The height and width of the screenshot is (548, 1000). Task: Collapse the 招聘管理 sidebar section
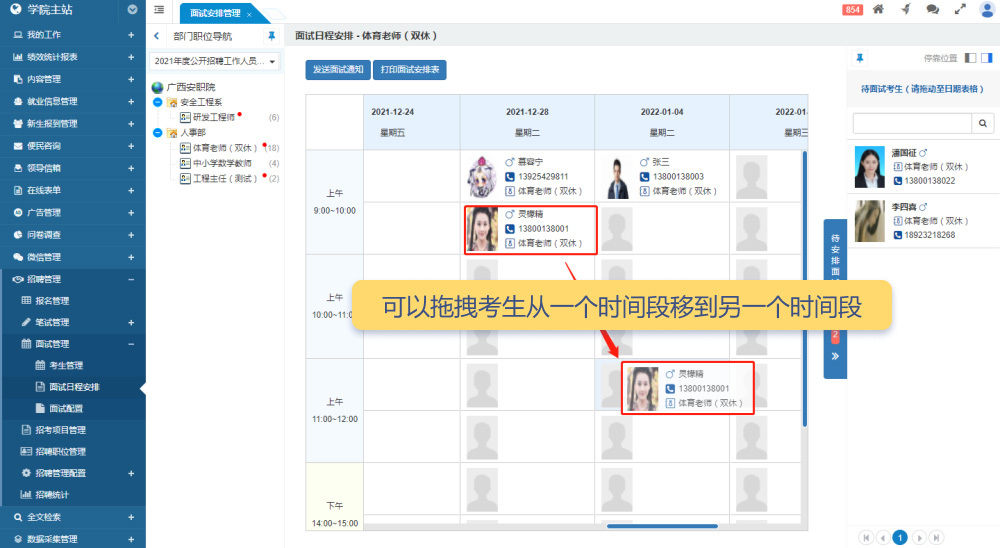click(x=131, y=279)
